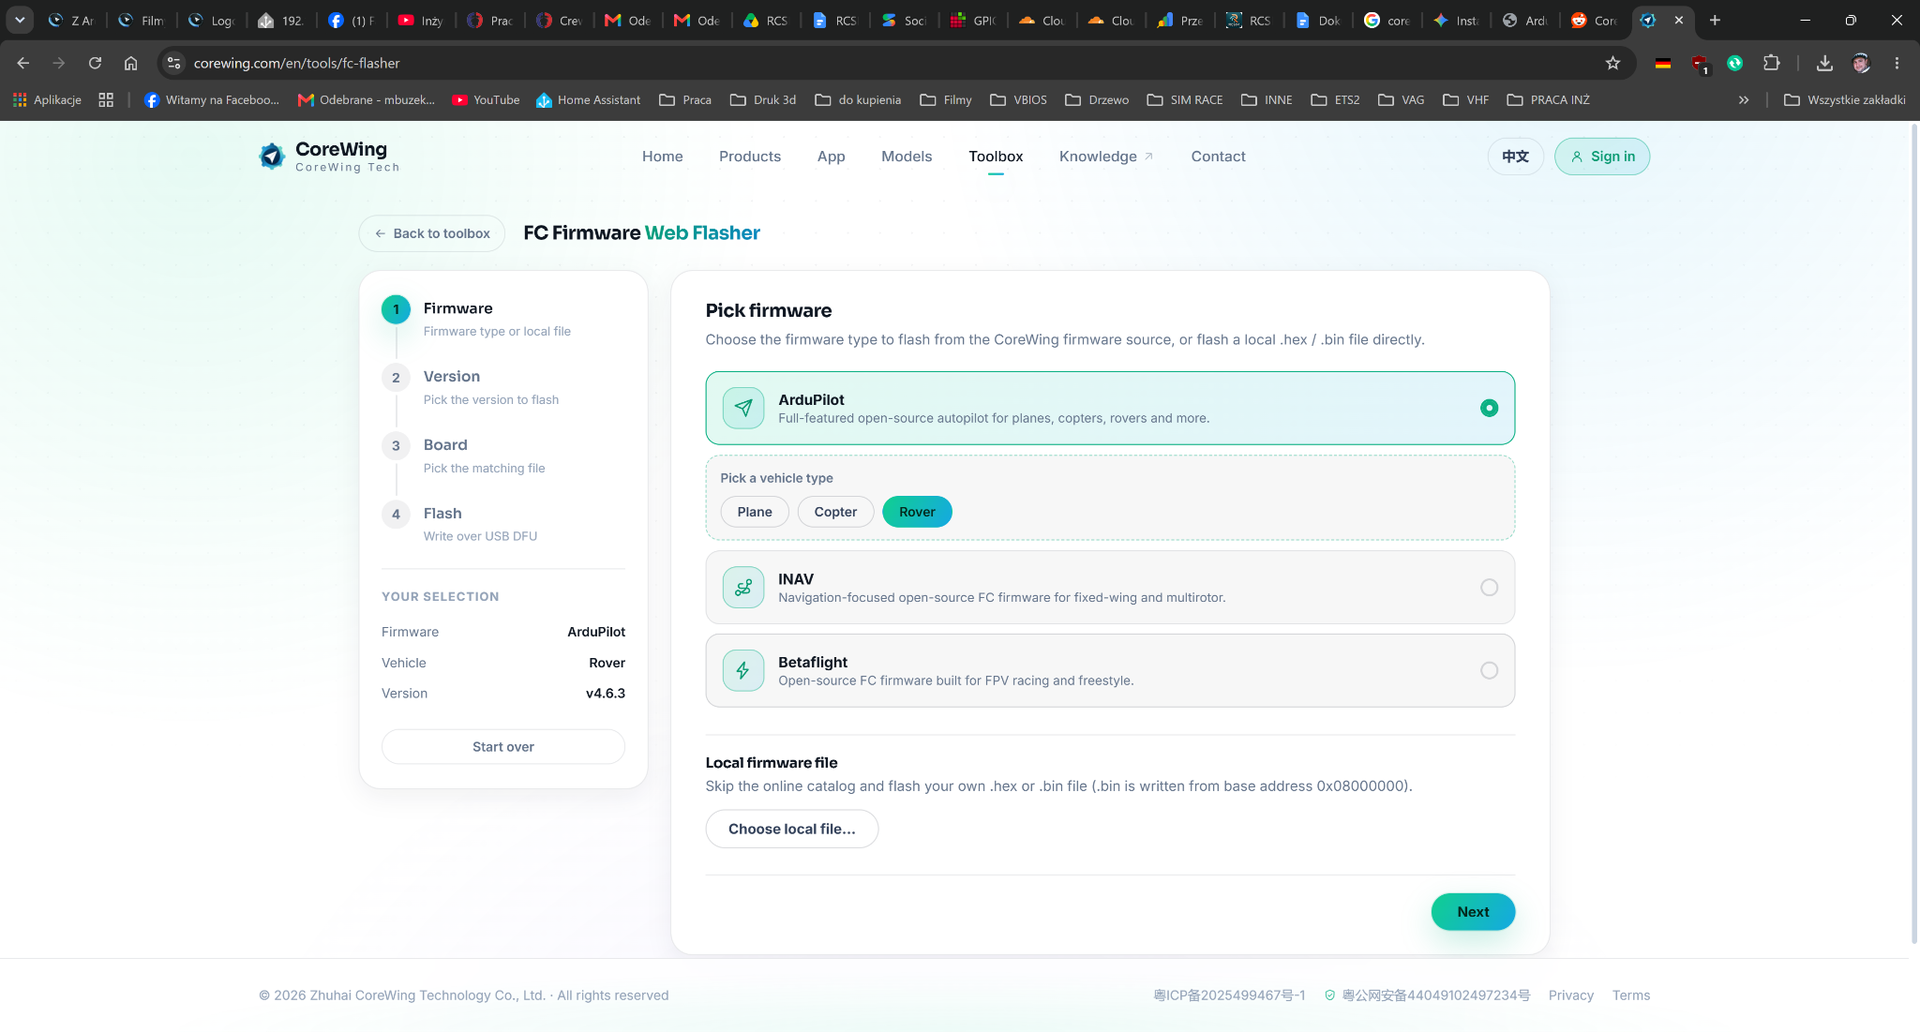This screenshot has width=1920, height=1032.
Task: Open the Chrome three-dot menu
Action: 1897,63
